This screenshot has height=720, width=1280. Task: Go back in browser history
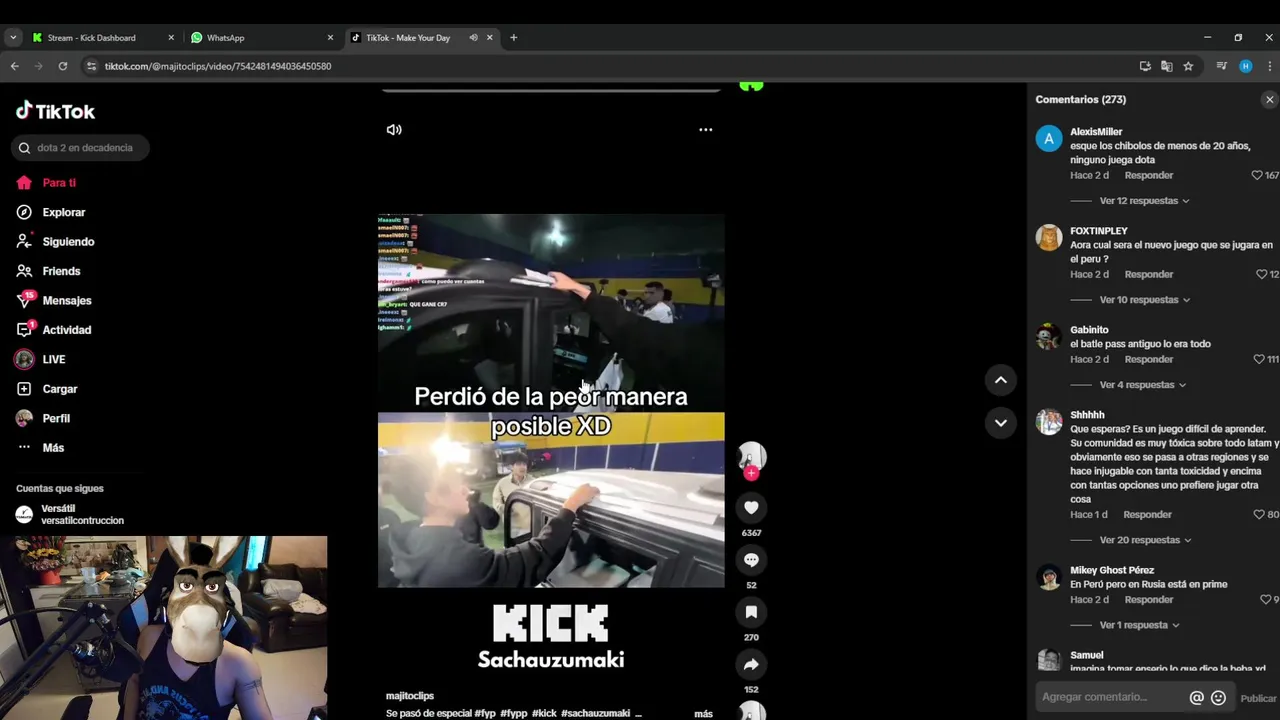[x=14, y=66]
